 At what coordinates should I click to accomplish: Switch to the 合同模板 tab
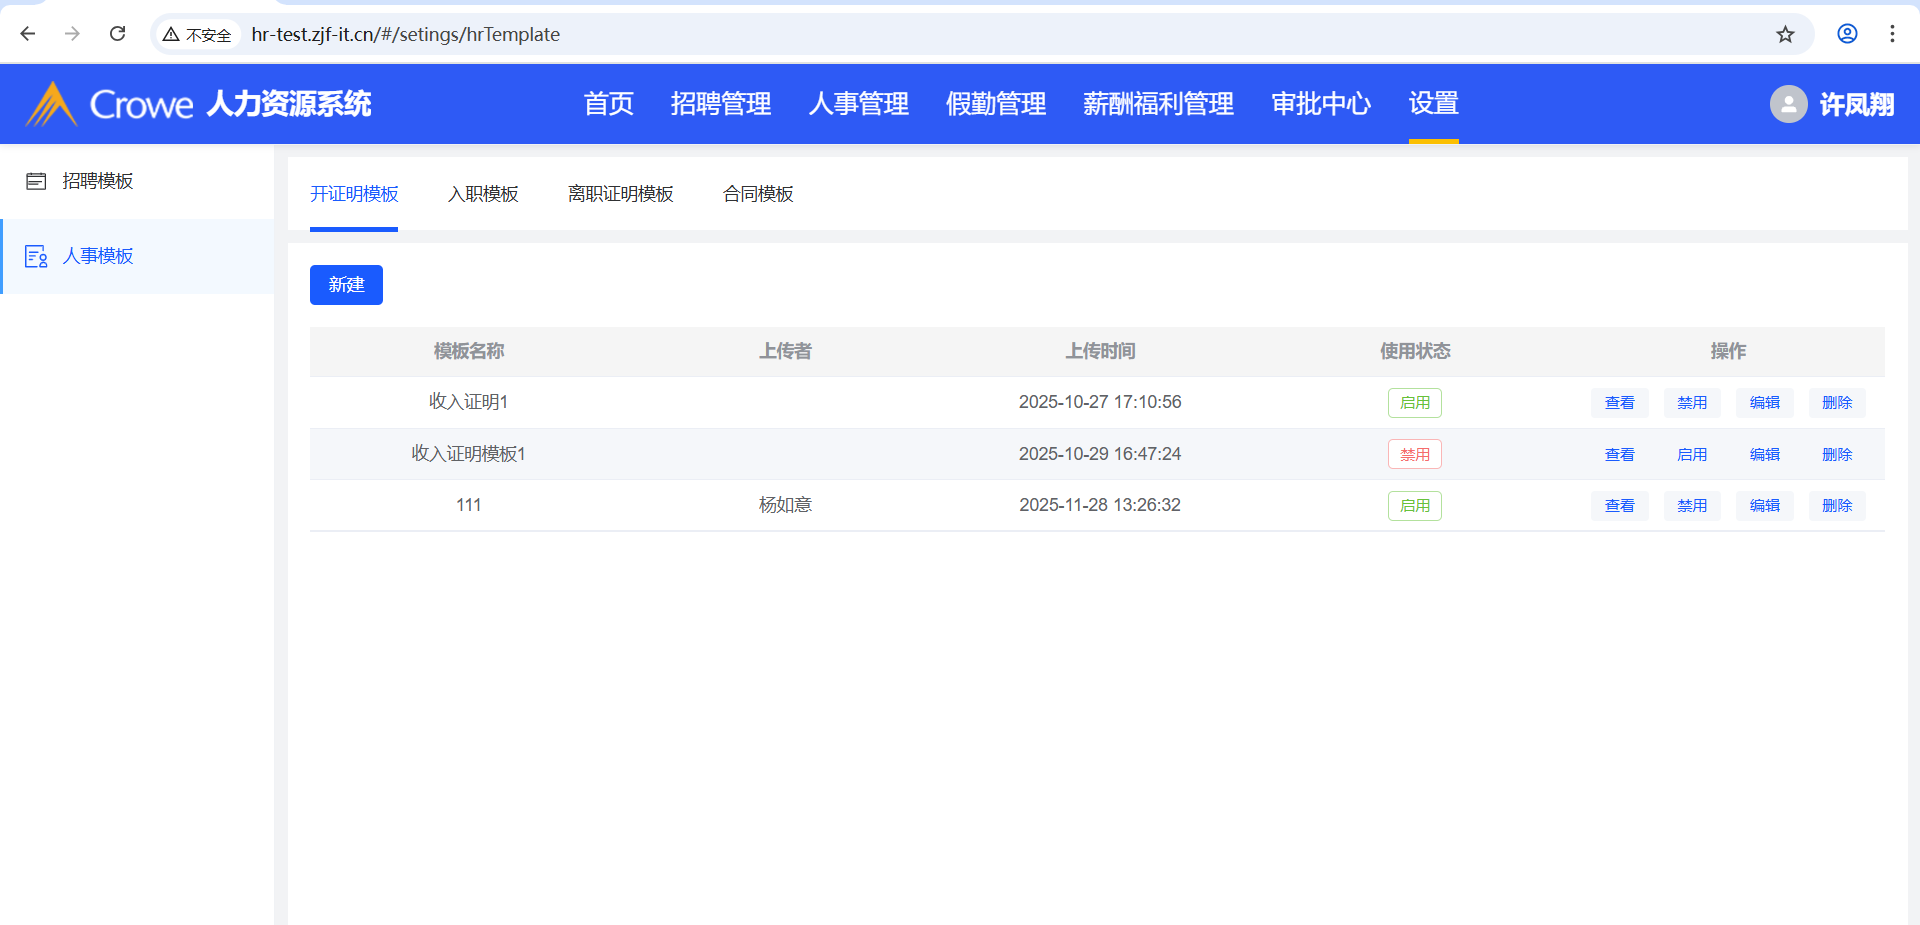758,194
